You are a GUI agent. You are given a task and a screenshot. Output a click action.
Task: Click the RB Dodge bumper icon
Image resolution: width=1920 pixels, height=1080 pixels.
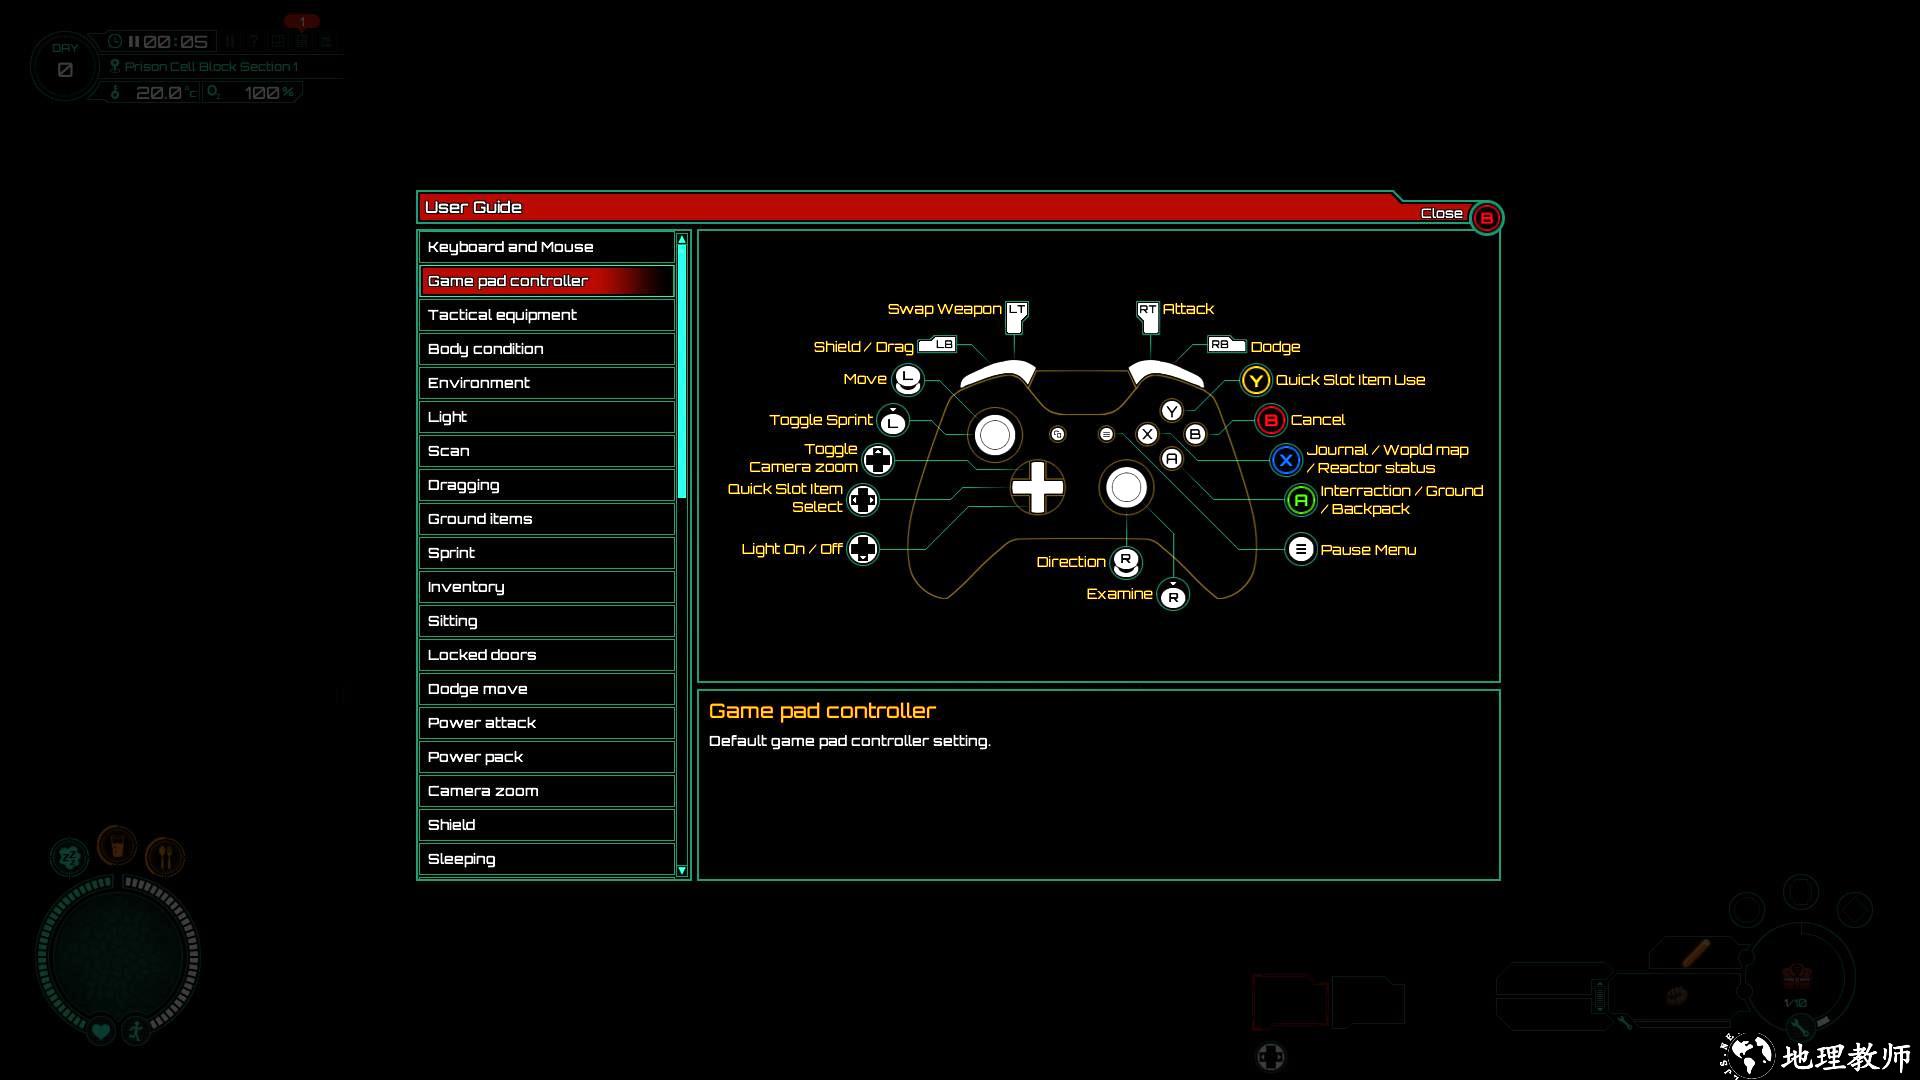pyautogui.click(x=1225, y=345)
